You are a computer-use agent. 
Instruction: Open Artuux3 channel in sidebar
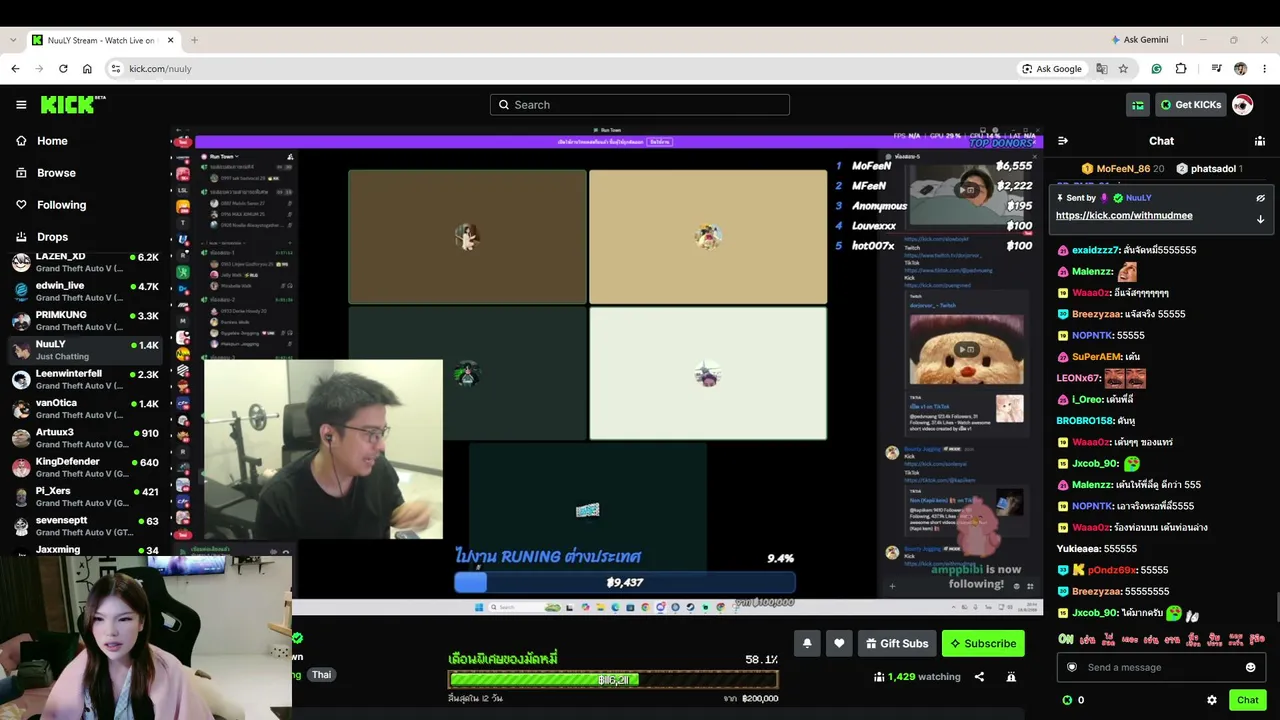(x=85, y=438)
